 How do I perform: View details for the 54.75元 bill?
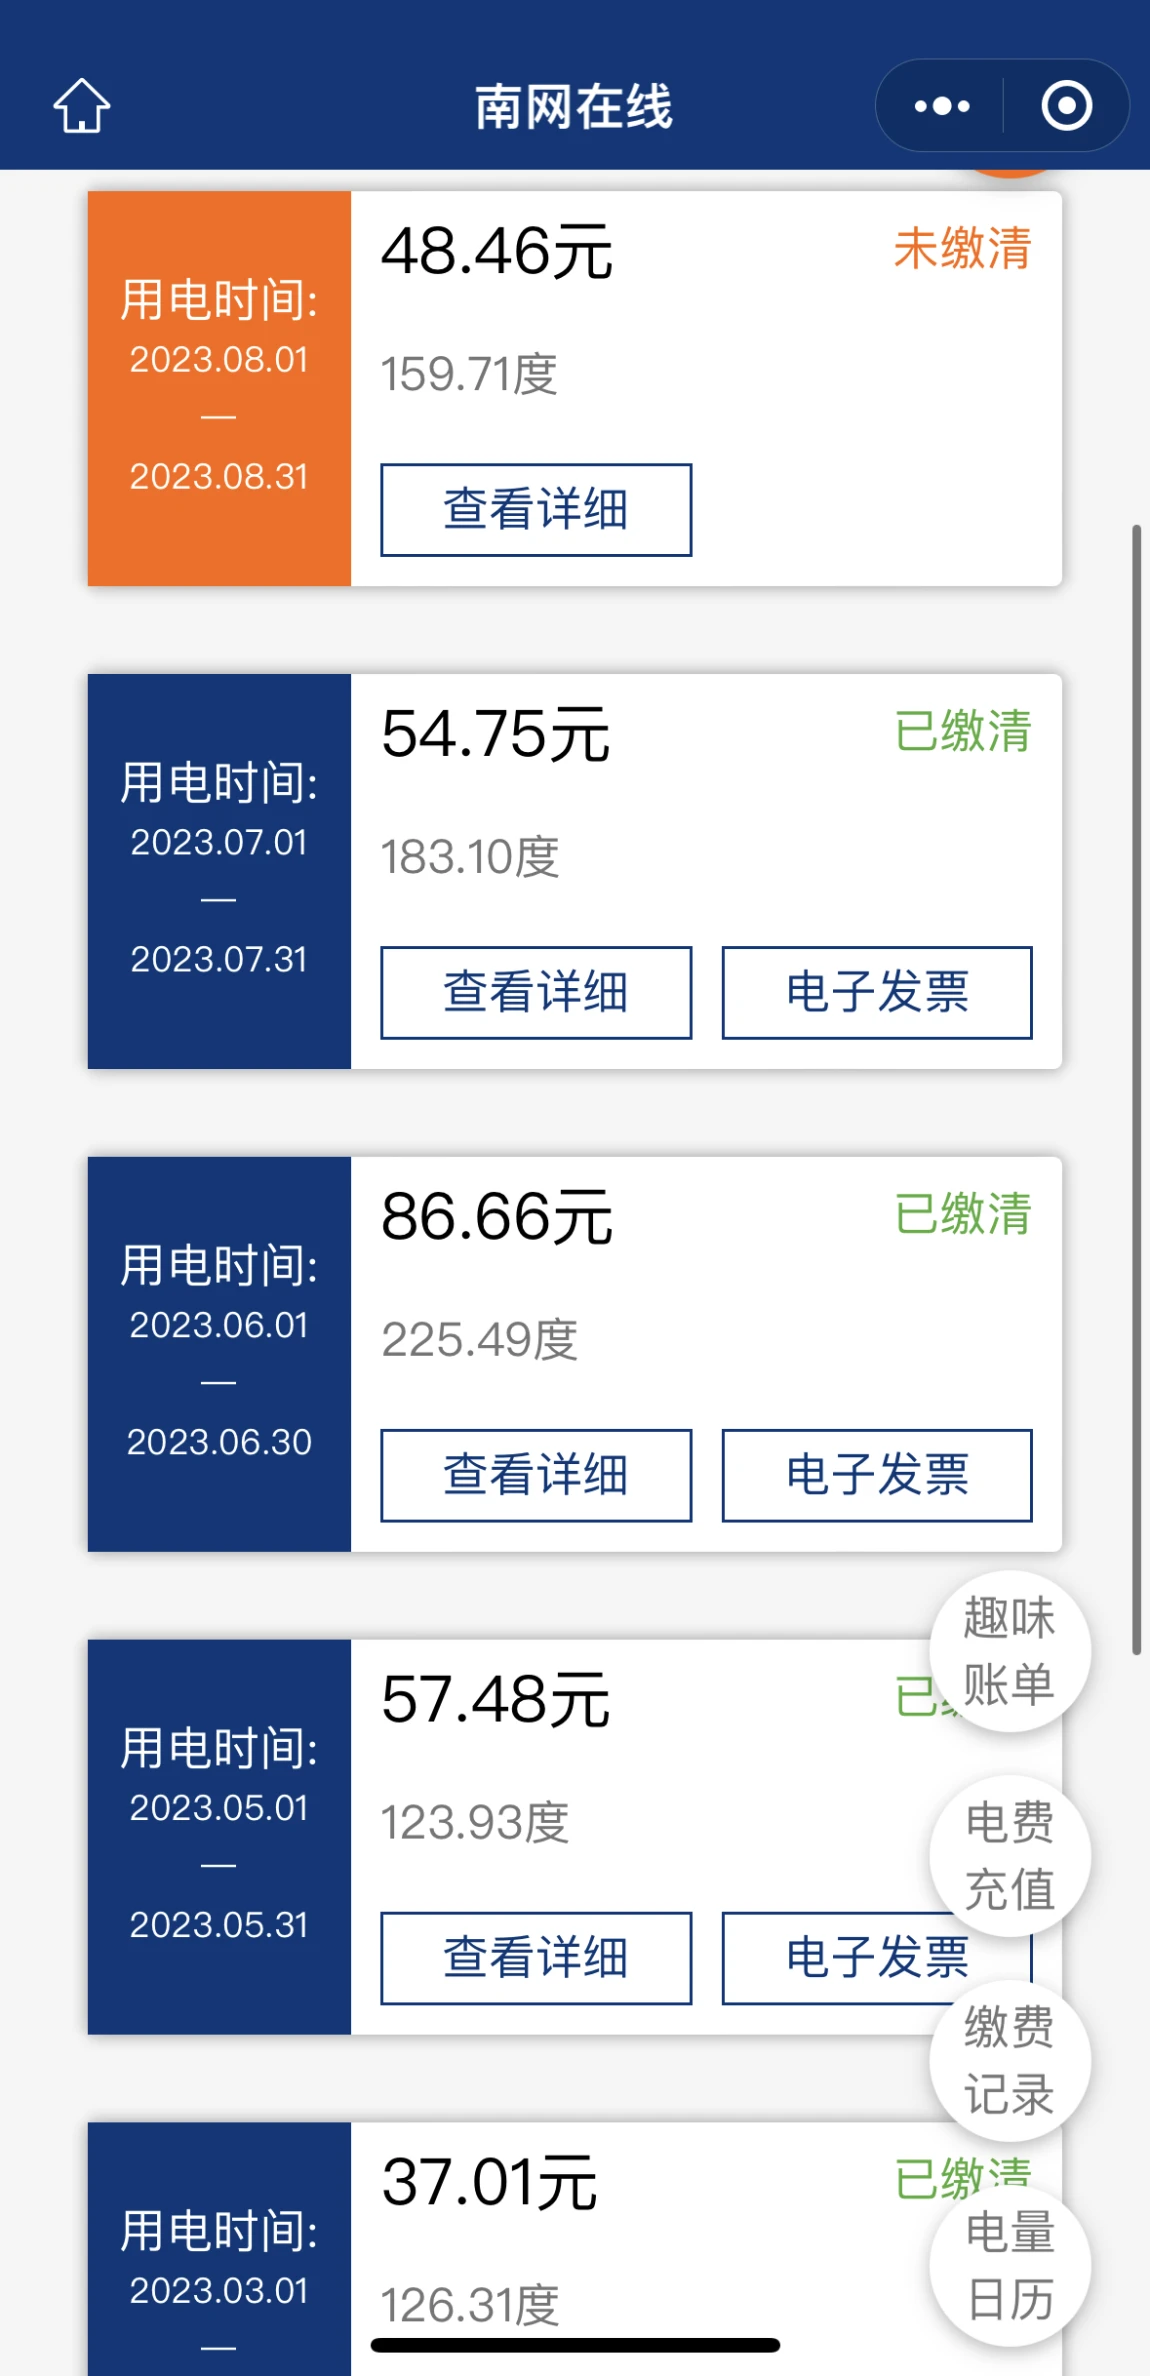[536, 992]
